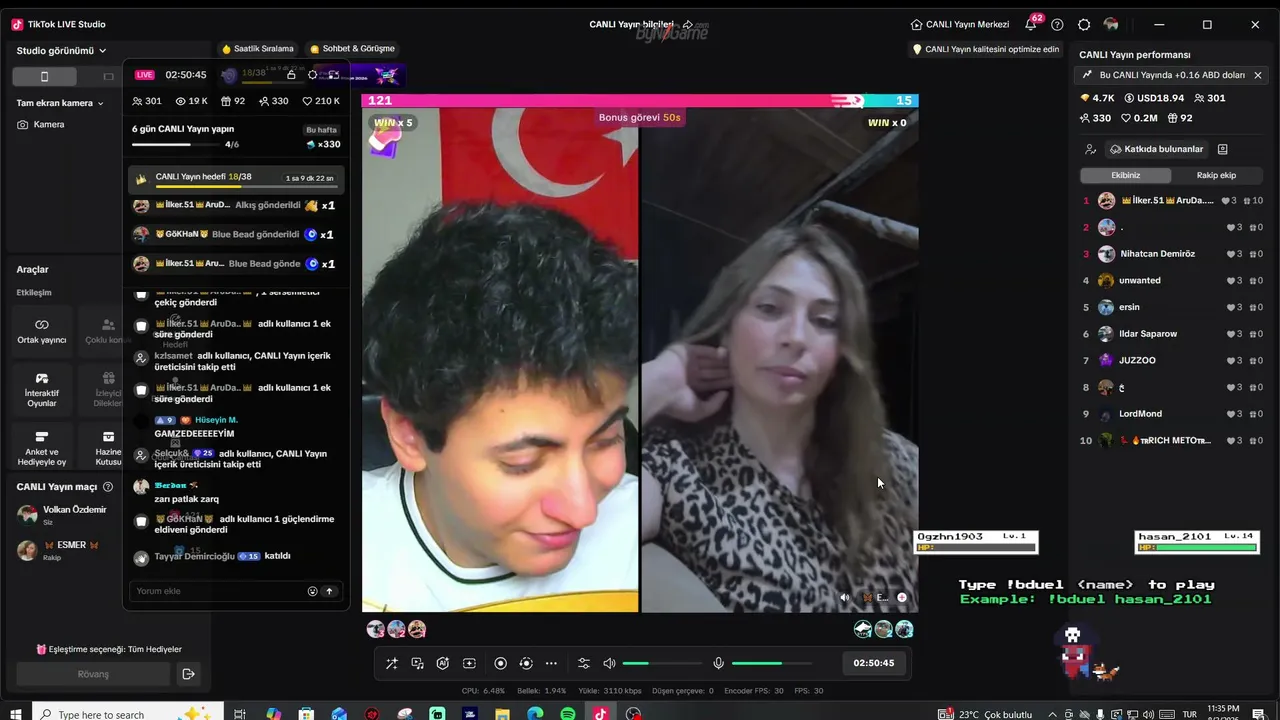The height and width of the screenshot is (720, 1280).
Task: Click the chat panel pop-out icon
Action: coord(334,75)
